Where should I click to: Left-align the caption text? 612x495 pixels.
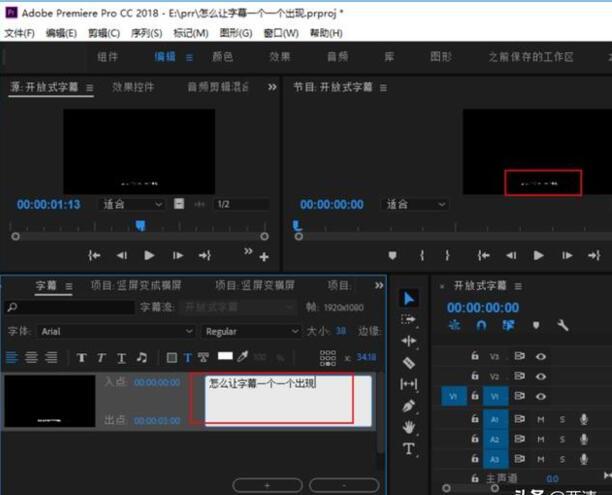point(12,357)
